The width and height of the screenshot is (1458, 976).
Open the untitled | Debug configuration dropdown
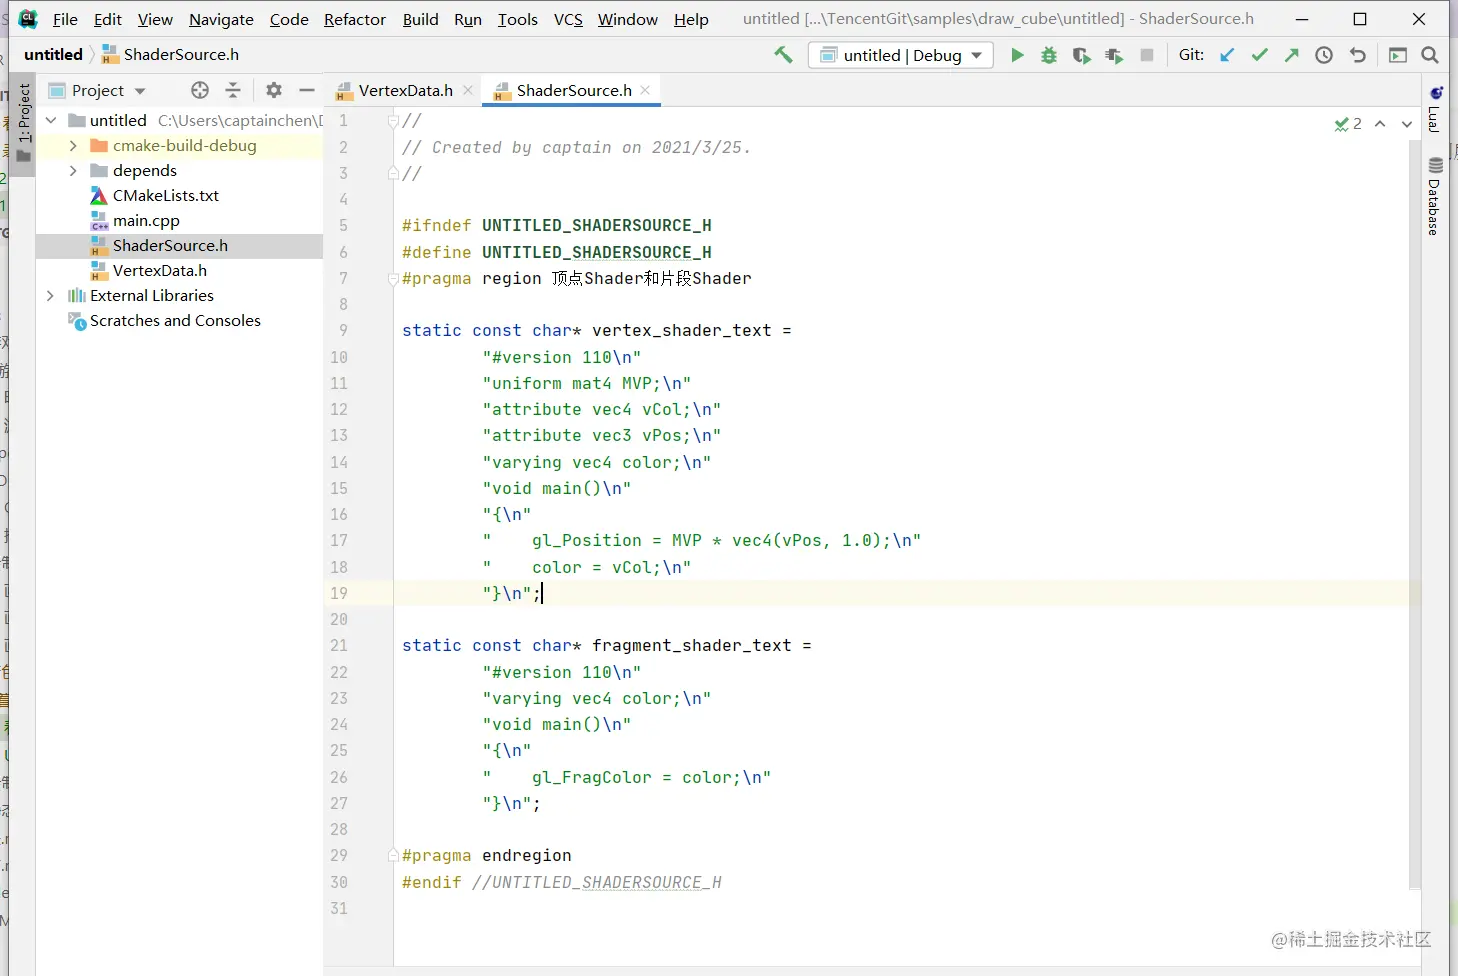tap(901, 55)
